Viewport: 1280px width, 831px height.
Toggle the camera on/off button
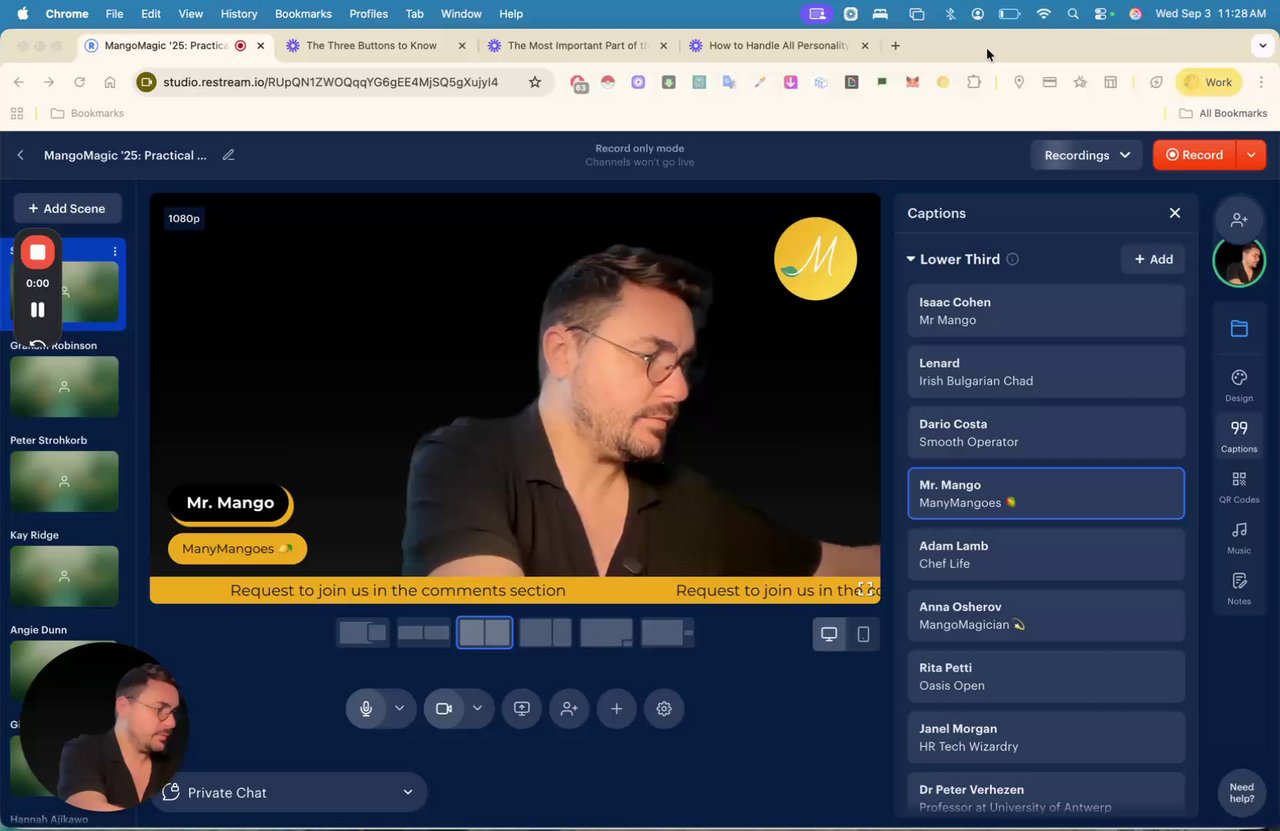point(444,708)
